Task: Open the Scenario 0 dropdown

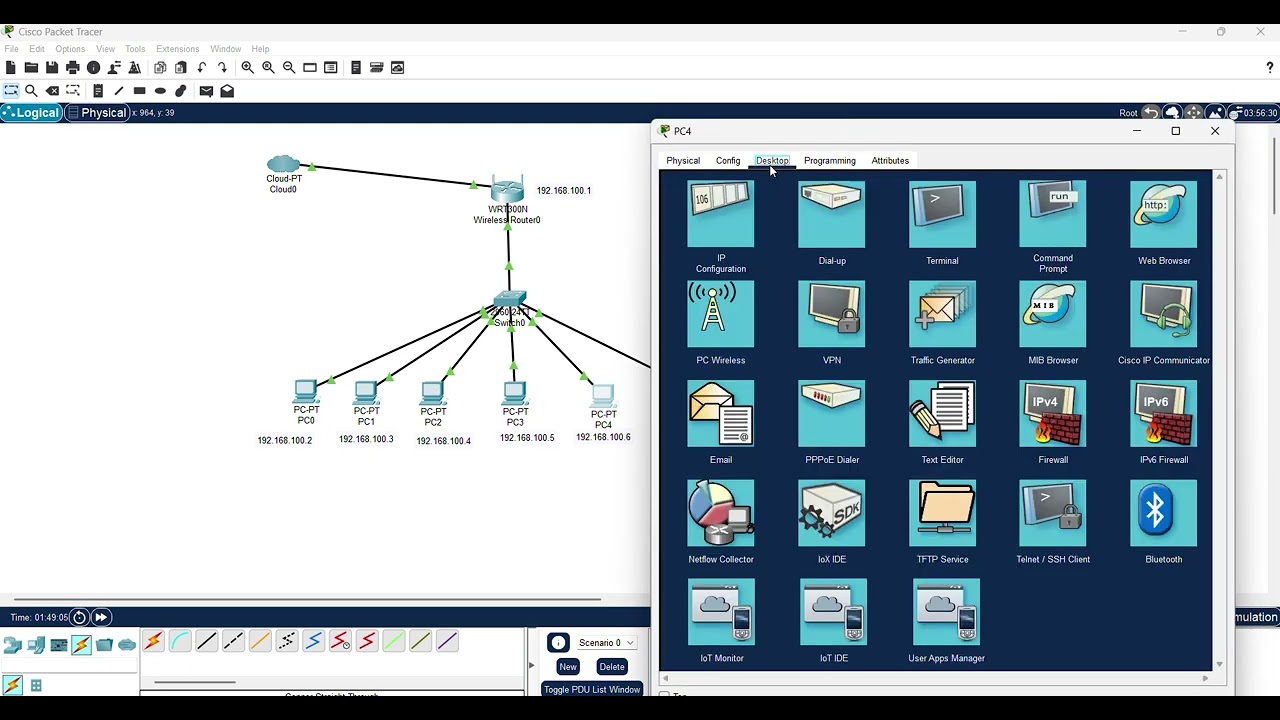Action: (x=605, y=643)
